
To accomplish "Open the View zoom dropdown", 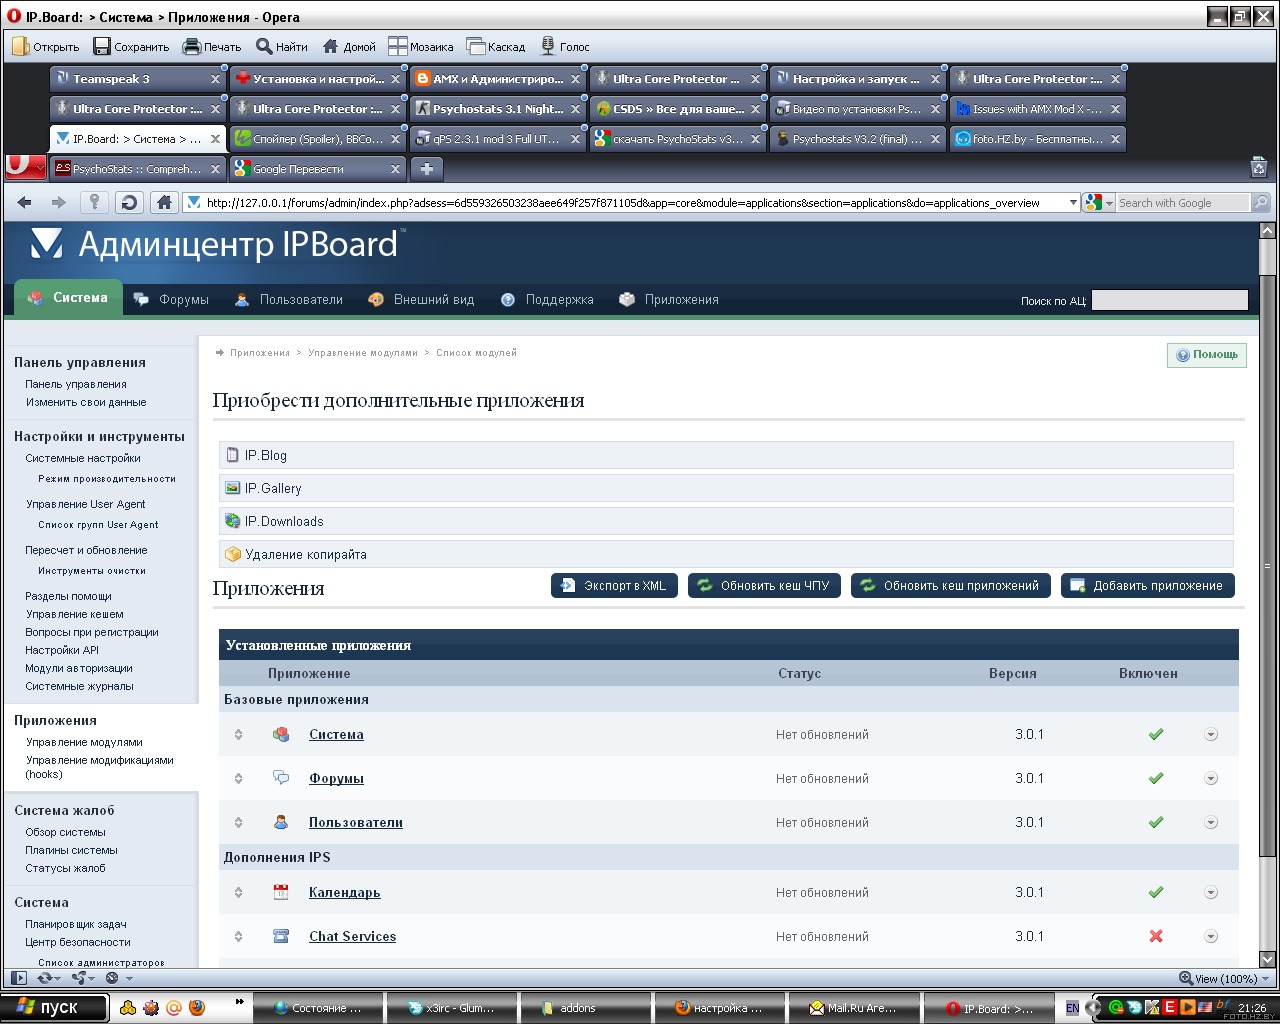I will click(1265, 979).
